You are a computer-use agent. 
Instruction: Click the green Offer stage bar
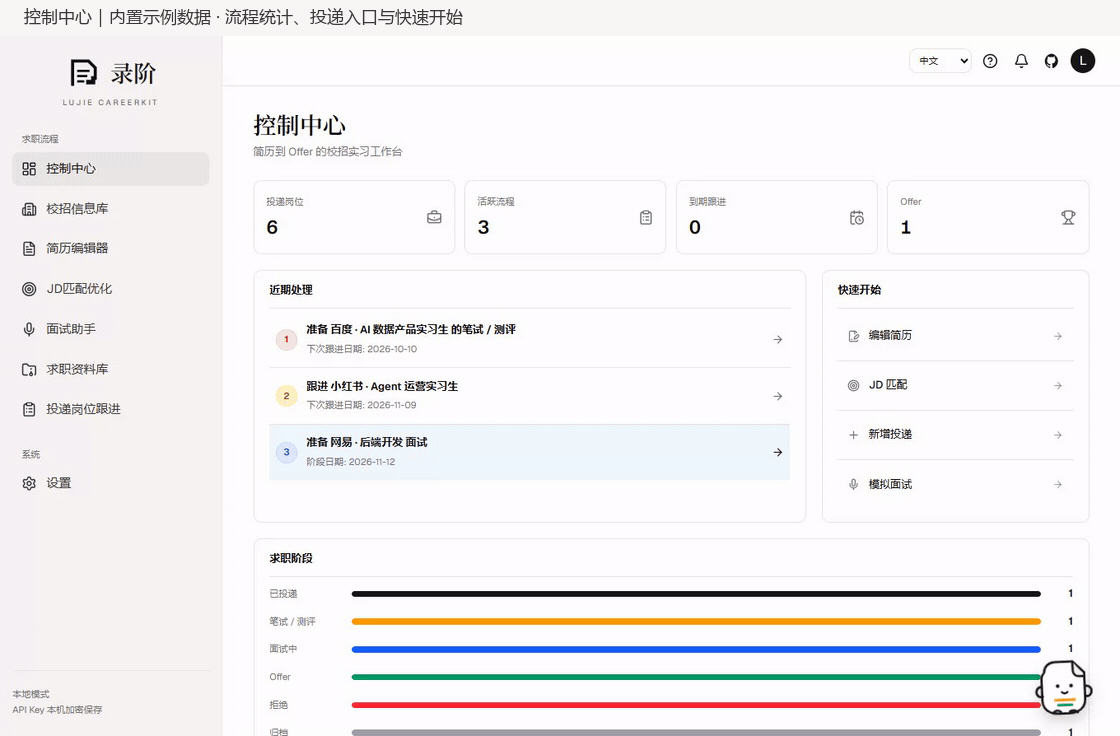point(696,677)
